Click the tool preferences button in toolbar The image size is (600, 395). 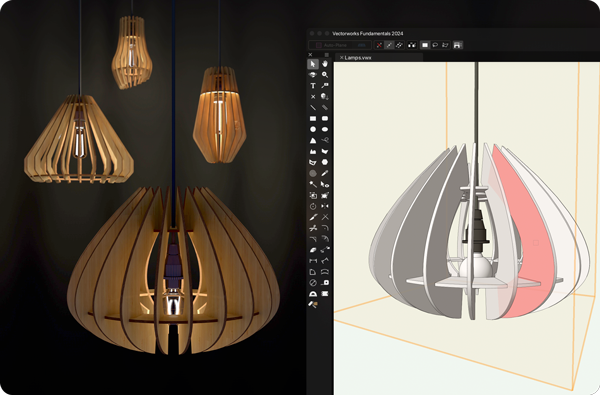coord(457,45)
